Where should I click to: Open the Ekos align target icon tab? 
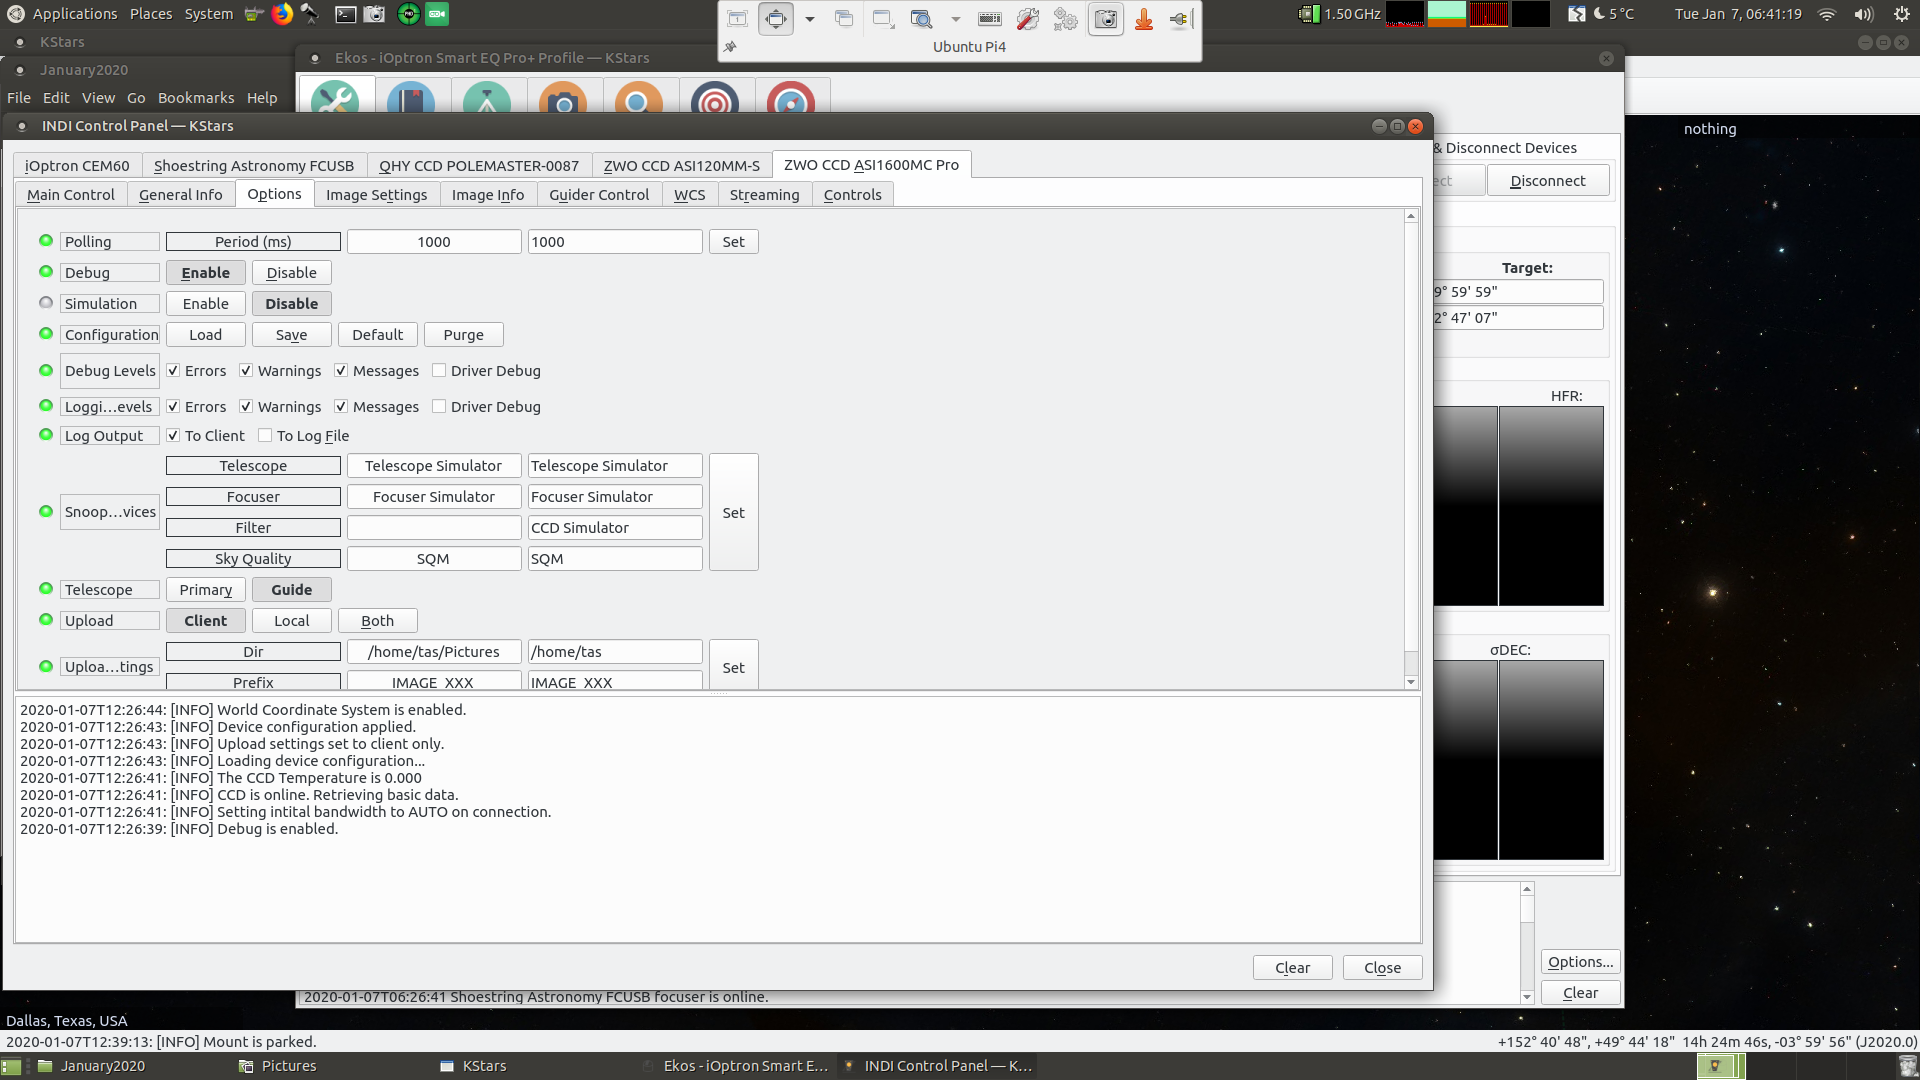click(715, 99)
